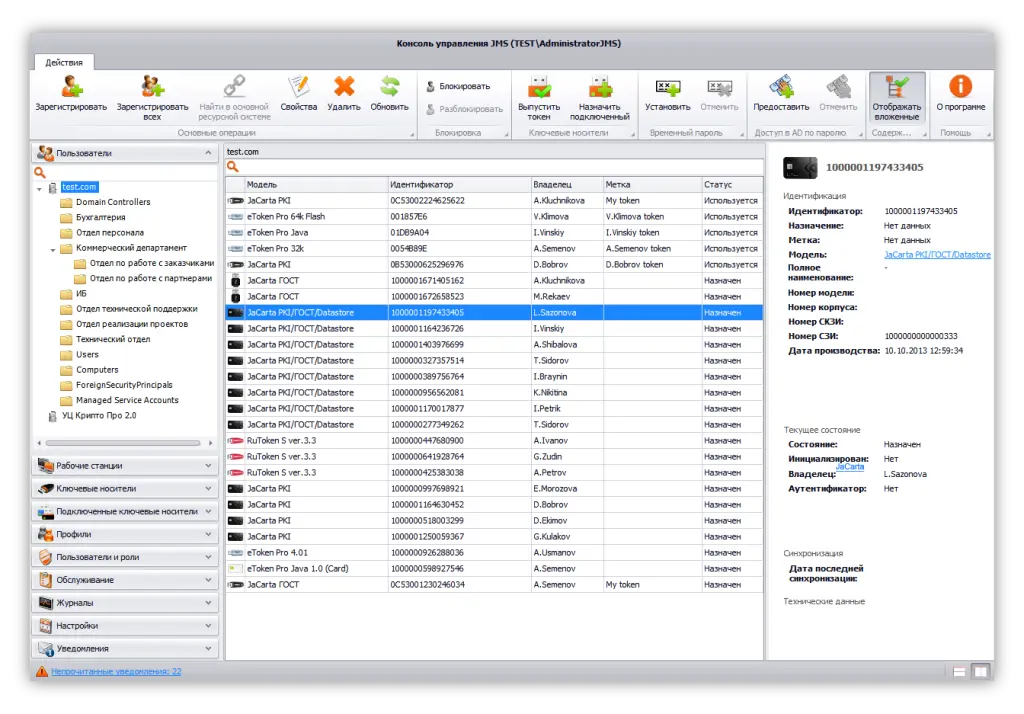The image size is (1024, 714).
Task: Sort table by Модель column header
Action: pyautogui.click(x=316, y=185)
